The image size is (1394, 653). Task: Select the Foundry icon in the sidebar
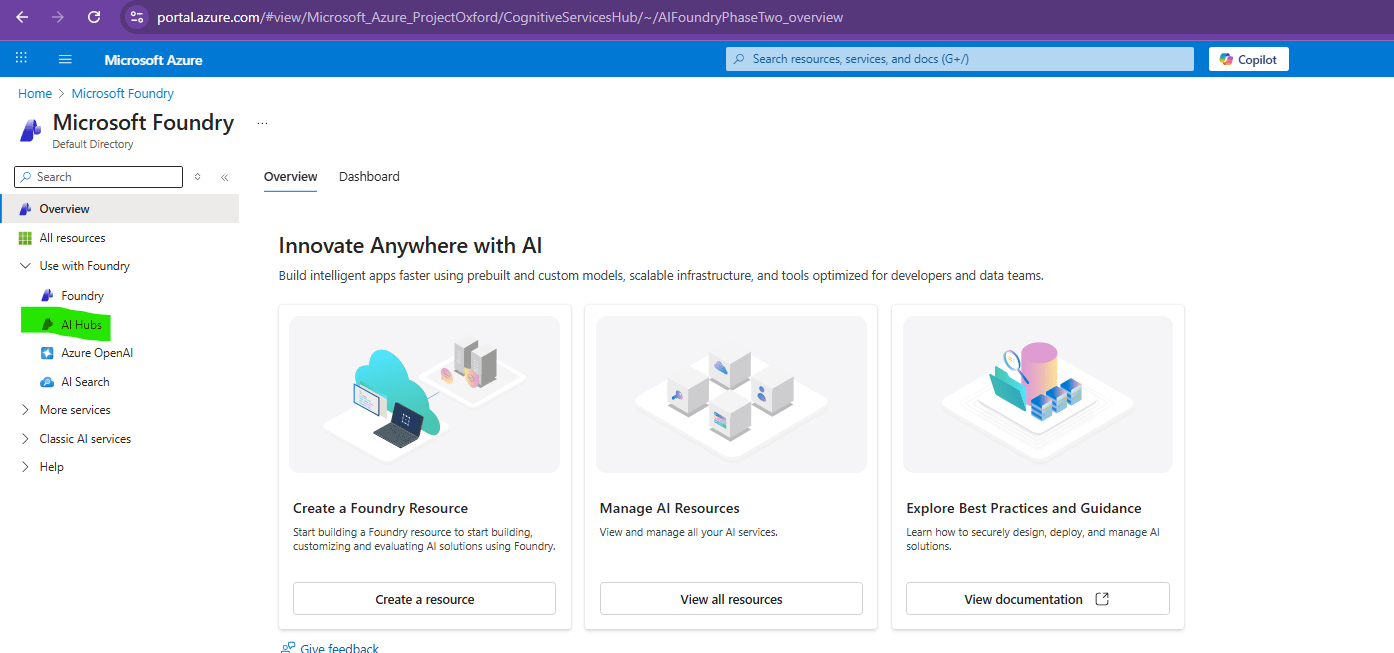(76, 295)
